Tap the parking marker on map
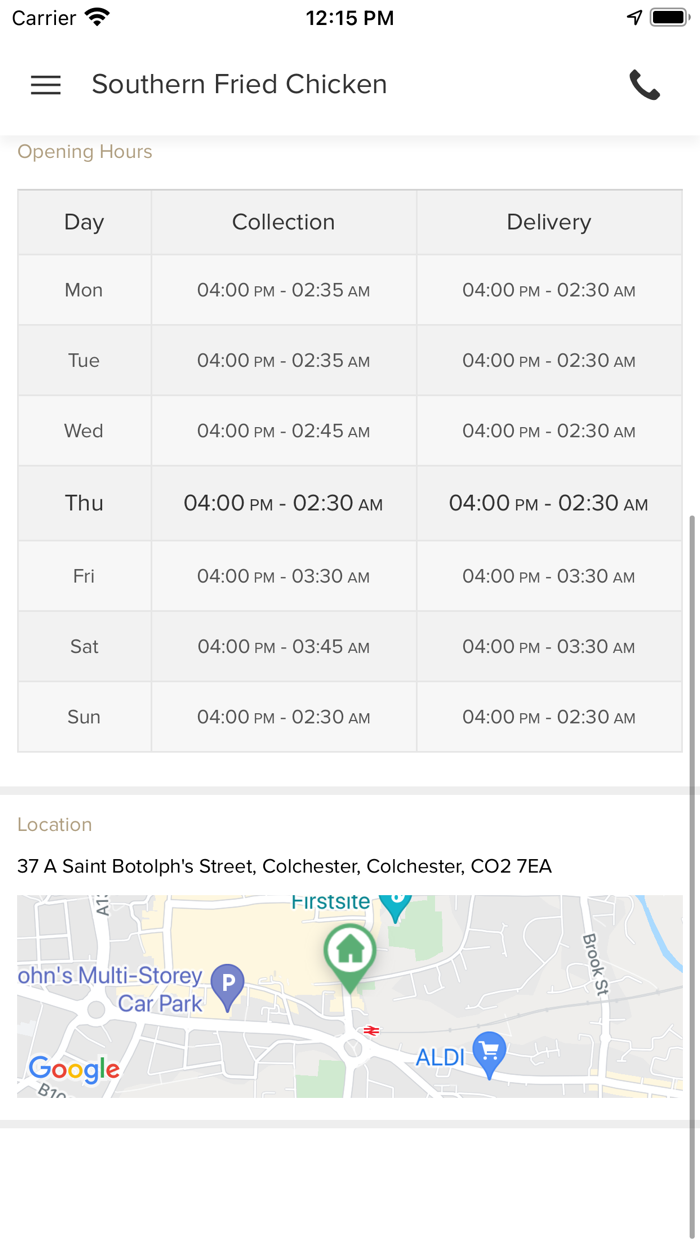700x1244 pixels. coord(228,984)
